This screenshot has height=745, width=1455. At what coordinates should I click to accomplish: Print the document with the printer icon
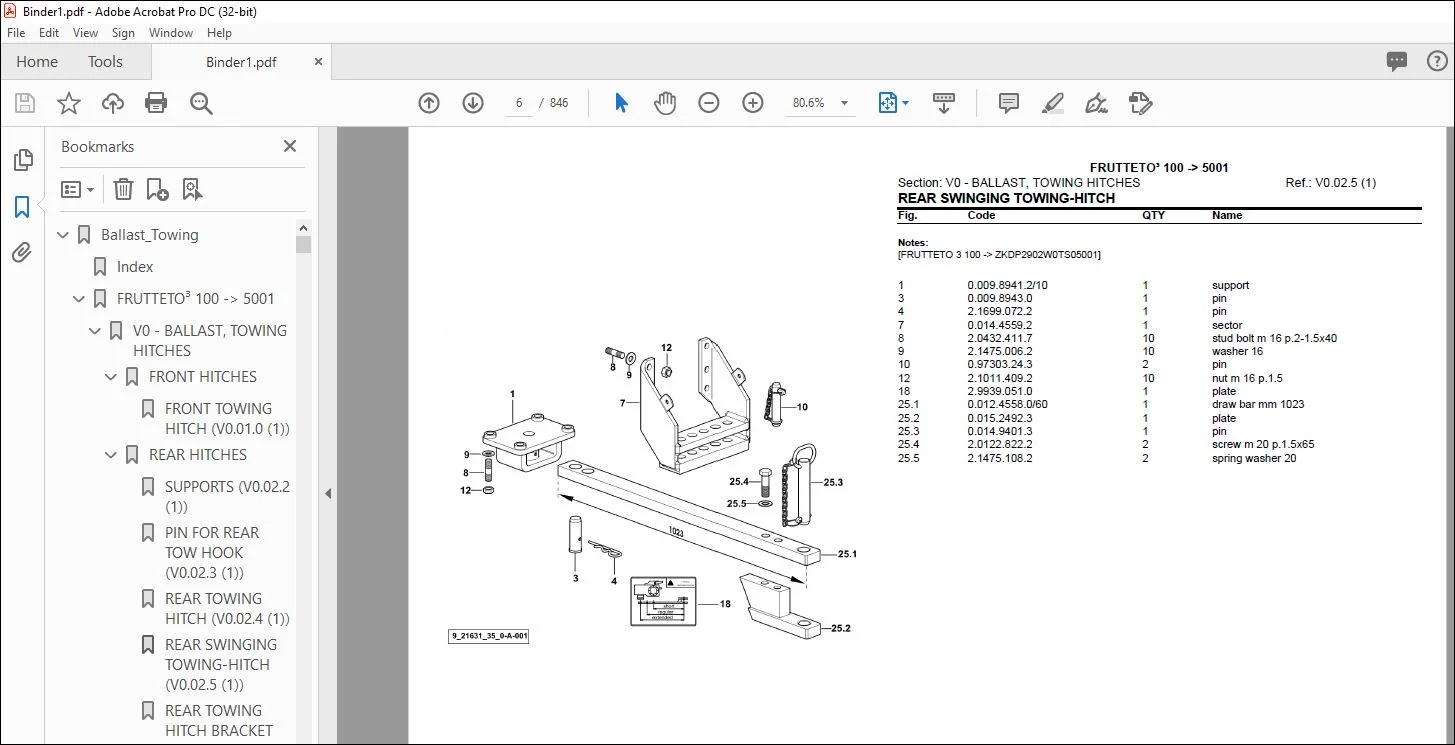coord(156,103)
